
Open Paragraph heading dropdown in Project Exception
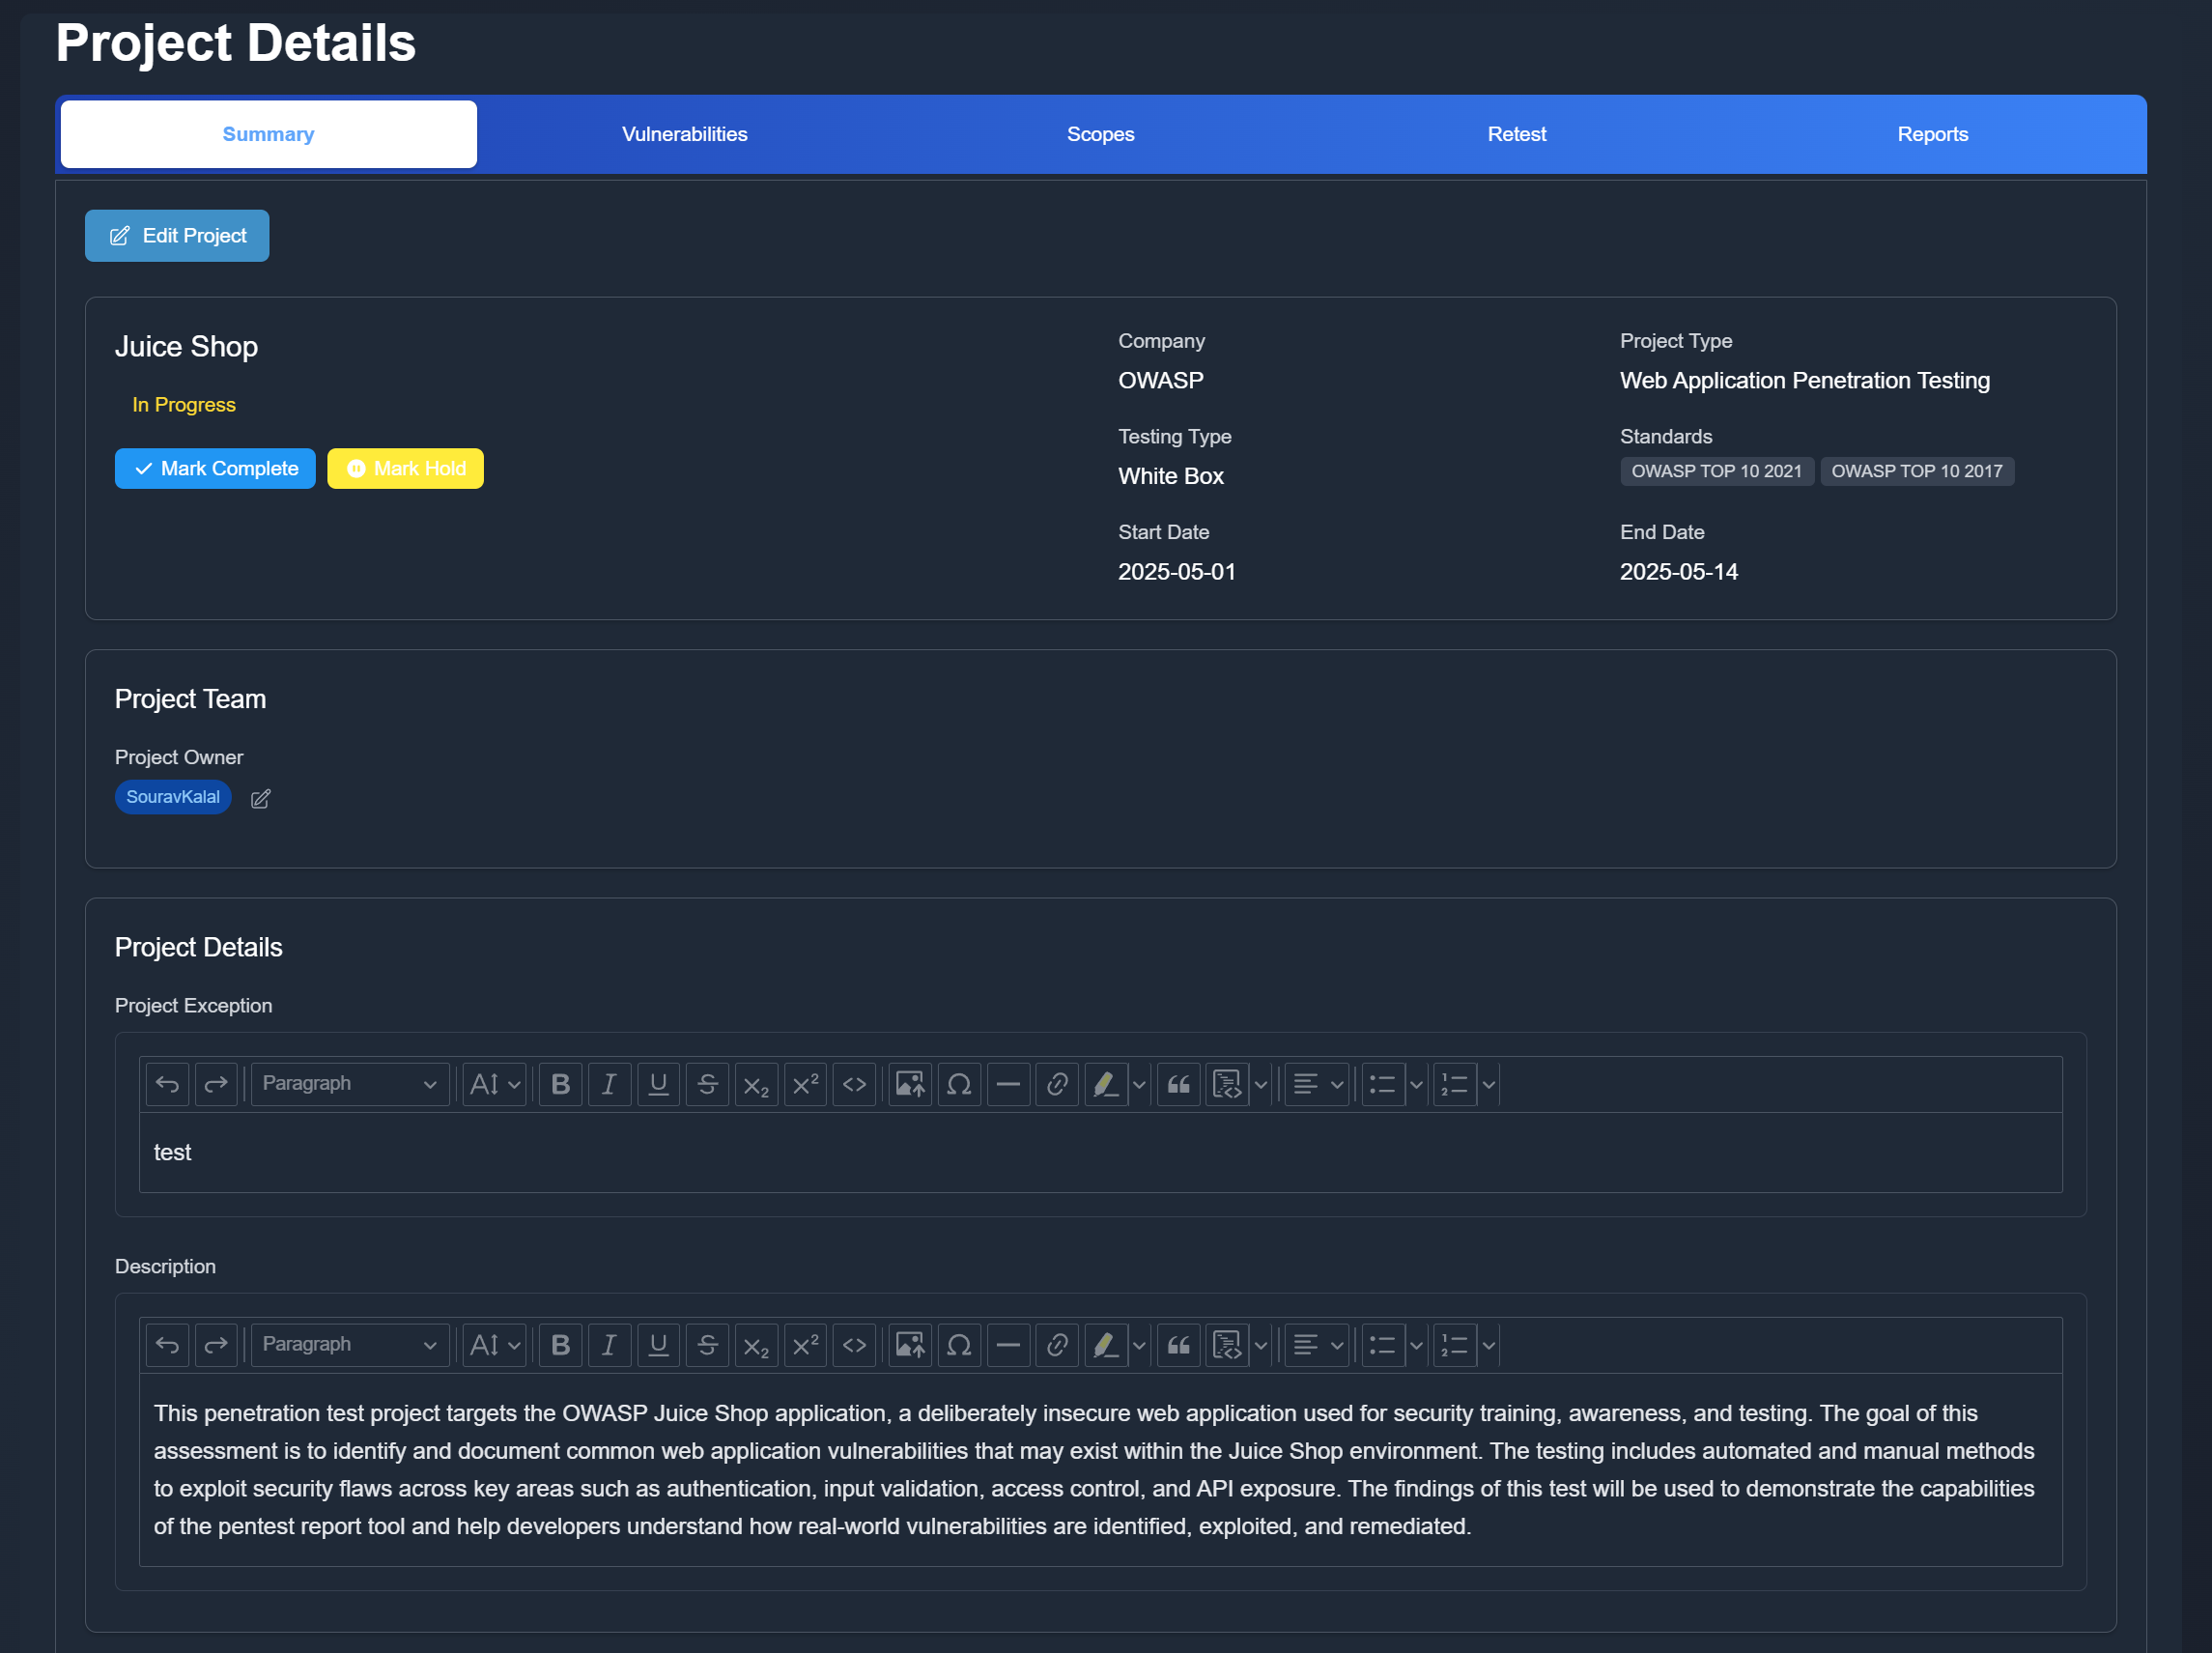349,1084
